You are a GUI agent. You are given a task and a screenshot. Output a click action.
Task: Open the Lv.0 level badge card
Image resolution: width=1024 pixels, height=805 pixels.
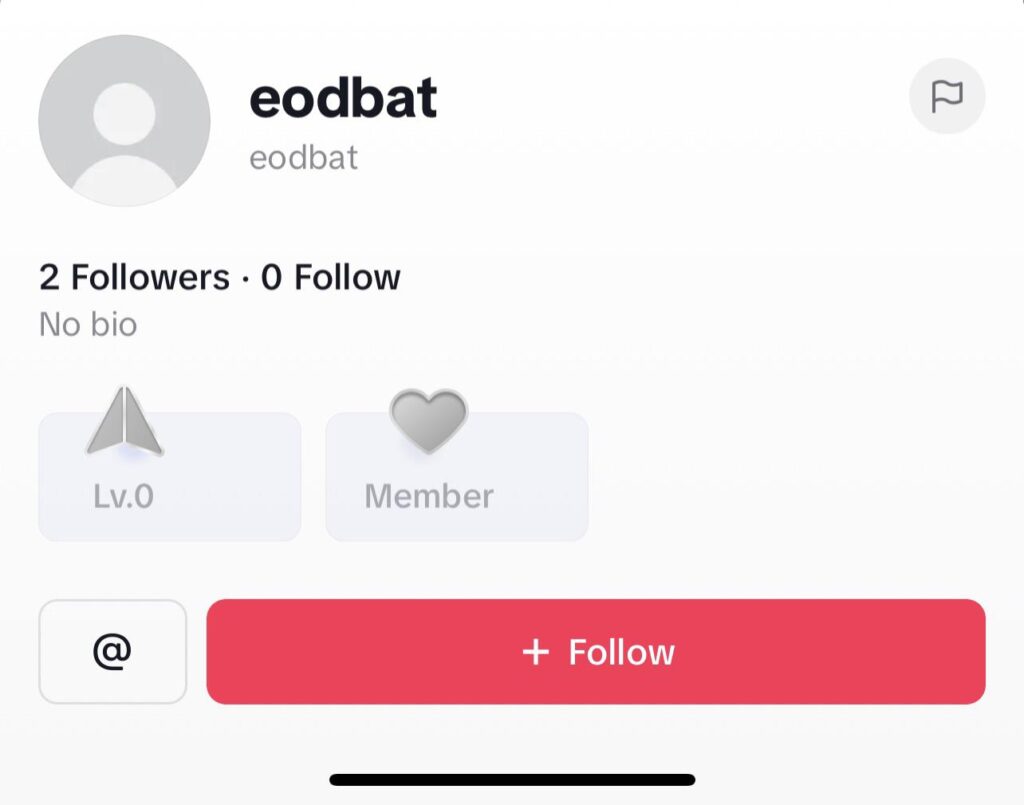(x=170, y=477)
